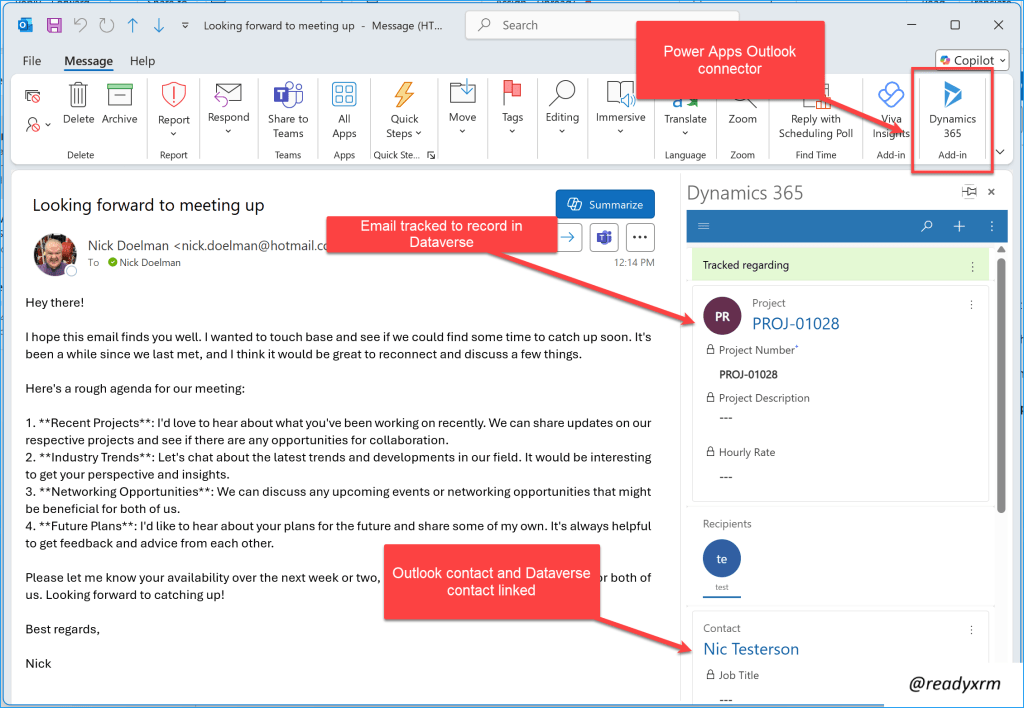Delete the current email
The image size is (1024, 708).
78,105
